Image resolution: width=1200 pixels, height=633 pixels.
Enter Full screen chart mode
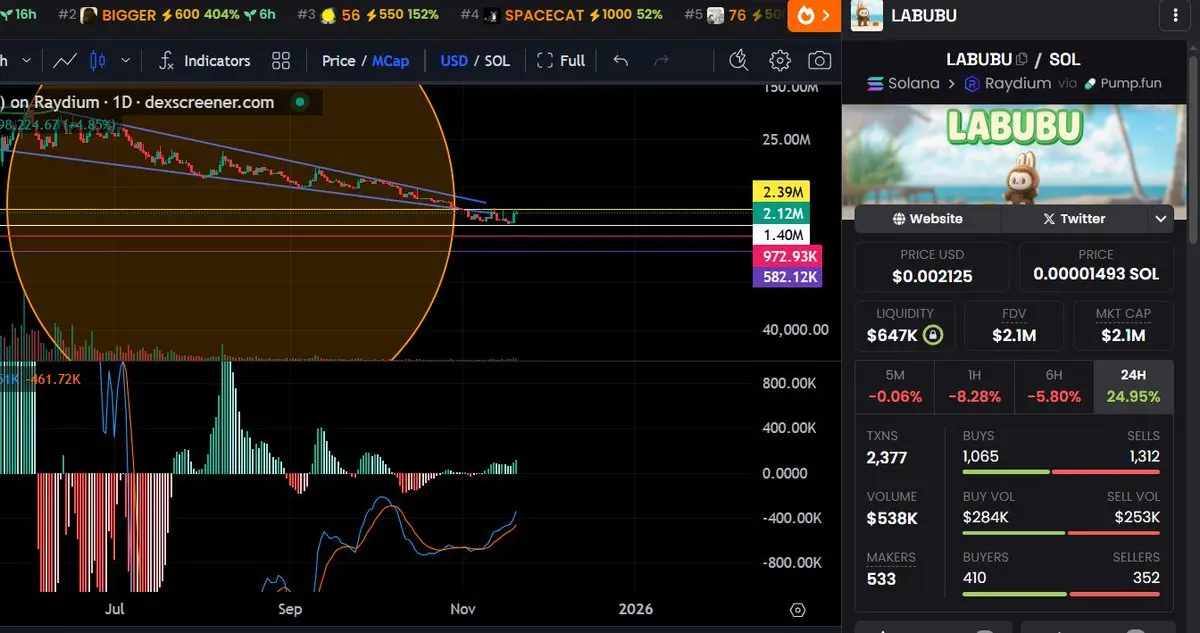(x=561, y=61)
